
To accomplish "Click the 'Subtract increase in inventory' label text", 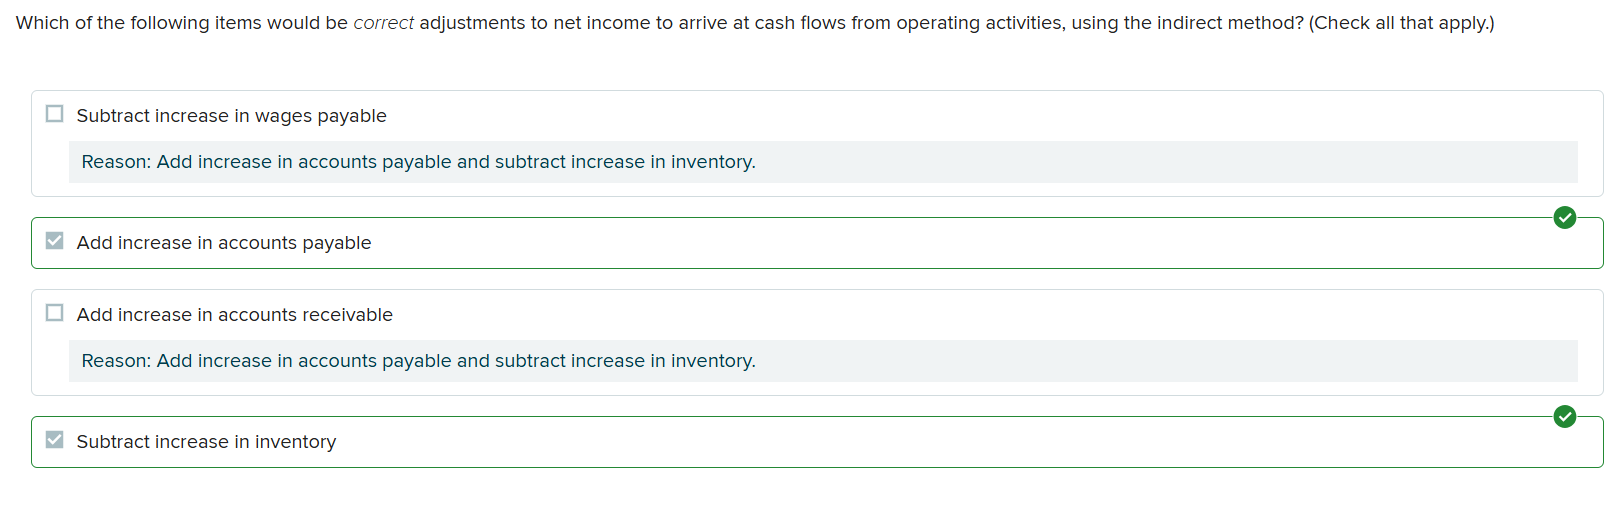I will click(206, 442).
